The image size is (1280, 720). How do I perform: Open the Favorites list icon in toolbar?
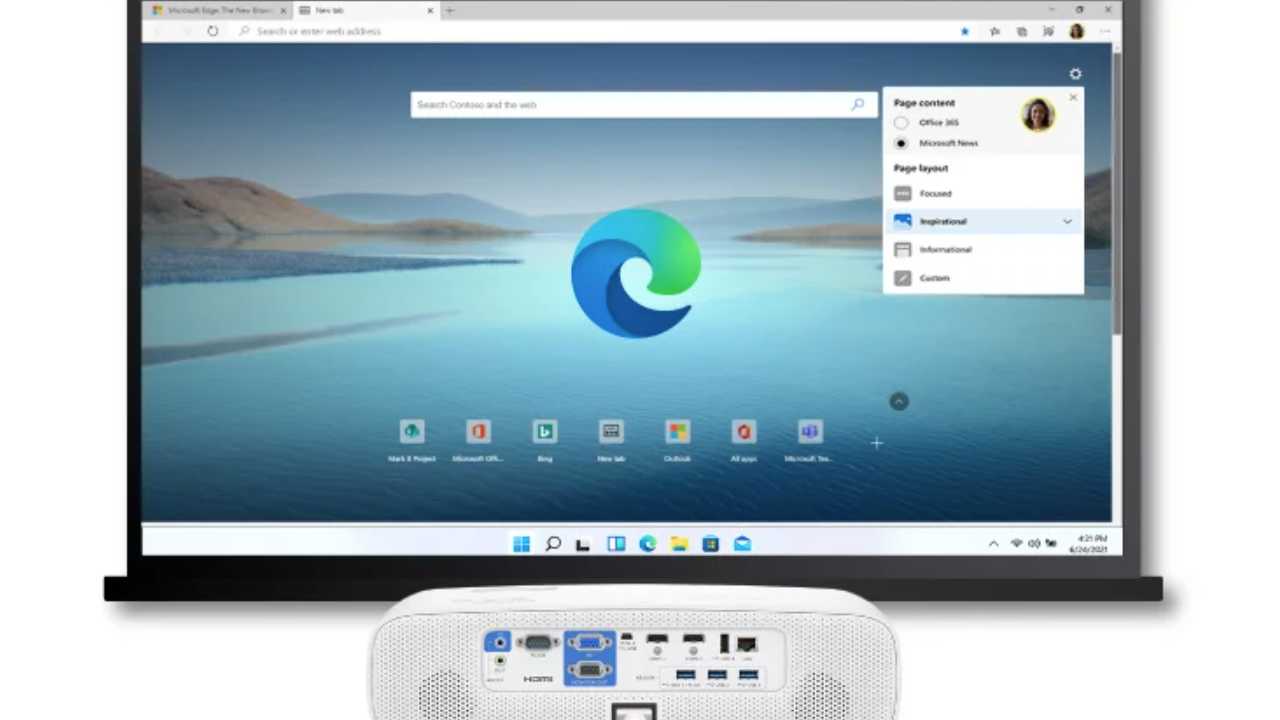pos(994,31)
